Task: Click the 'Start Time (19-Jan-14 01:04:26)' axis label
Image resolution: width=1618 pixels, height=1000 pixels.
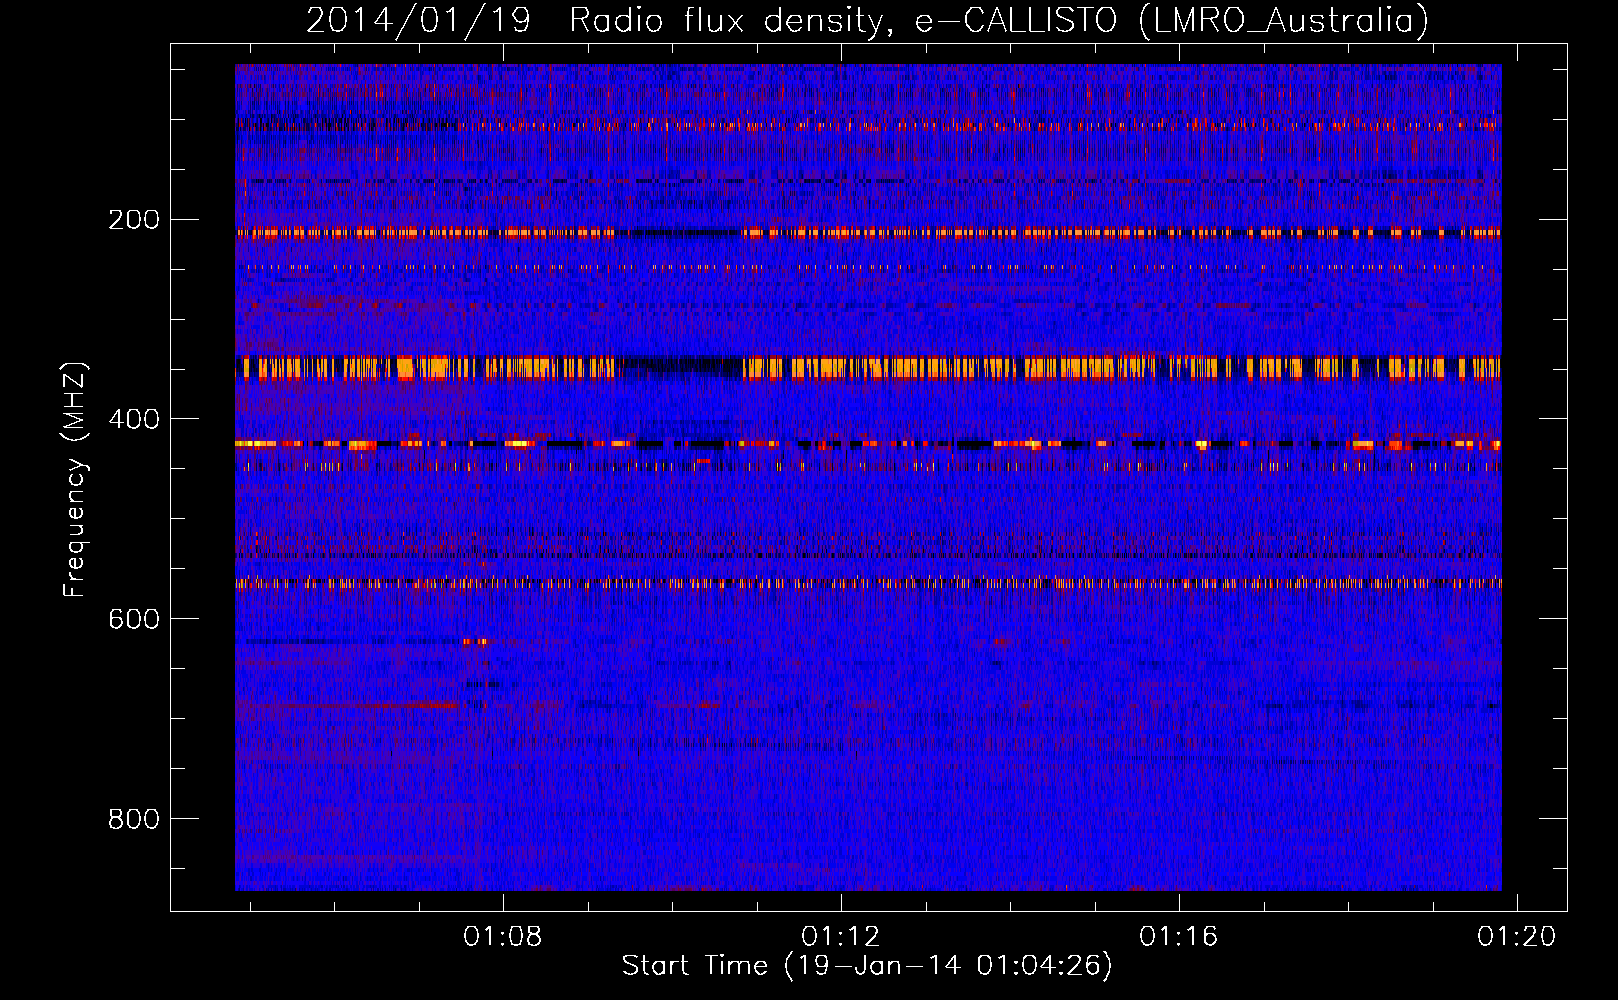Action: coord(867,966)
